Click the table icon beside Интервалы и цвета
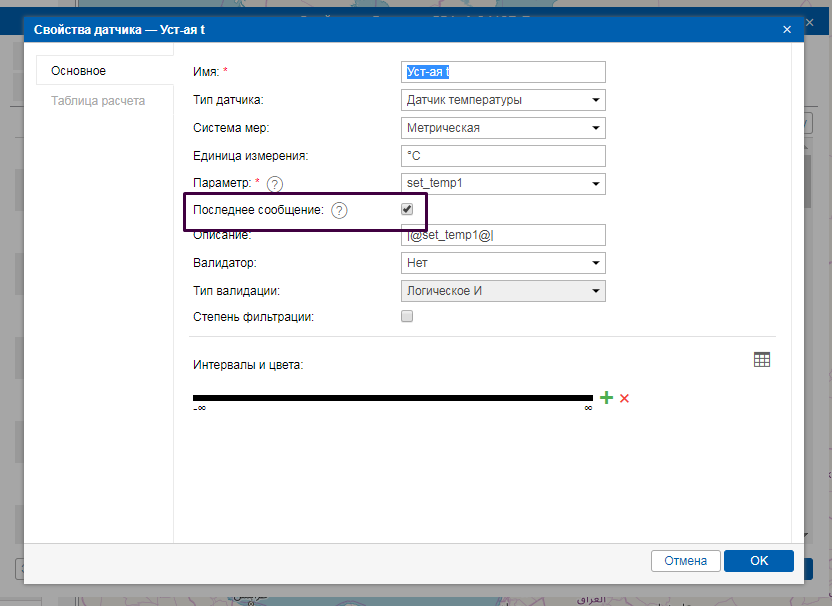The image size is (832, 606). (x=762, y=360)
